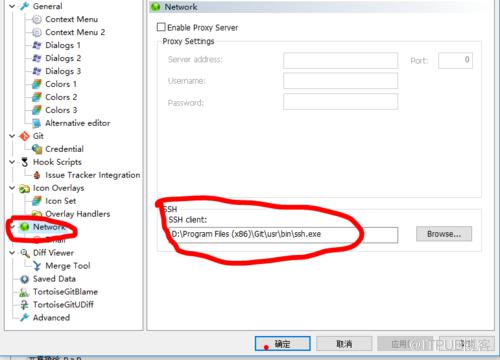This screenshot has height=360, width=500.
Task: Select the Colors 1 icon
Action: [x=37, y=84]
